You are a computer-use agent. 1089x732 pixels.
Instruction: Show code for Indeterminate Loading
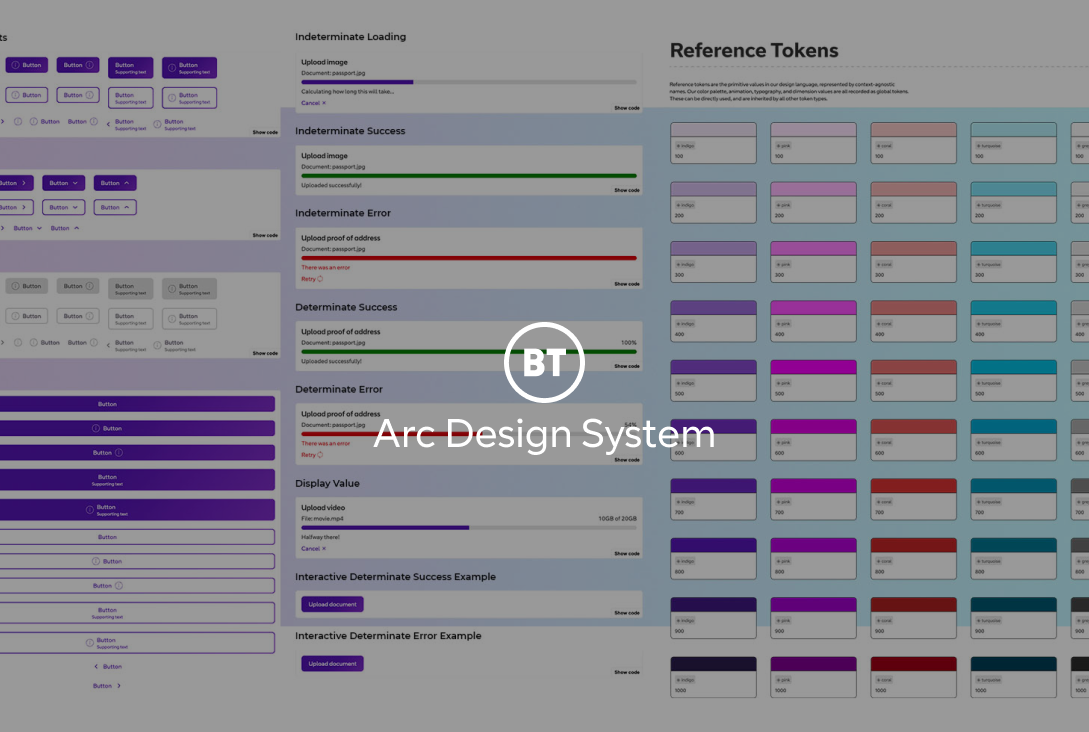click(x=626, y=108)
